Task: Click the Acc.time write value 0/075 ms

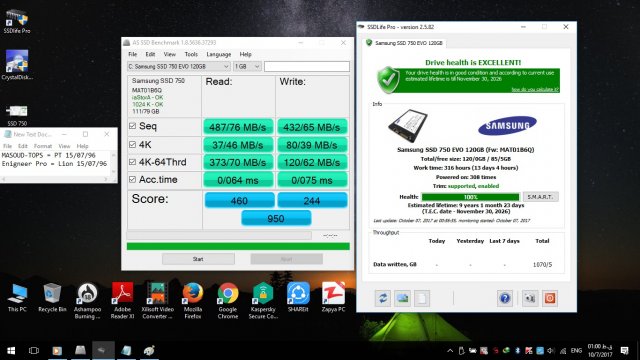Action: pos(312,180)
